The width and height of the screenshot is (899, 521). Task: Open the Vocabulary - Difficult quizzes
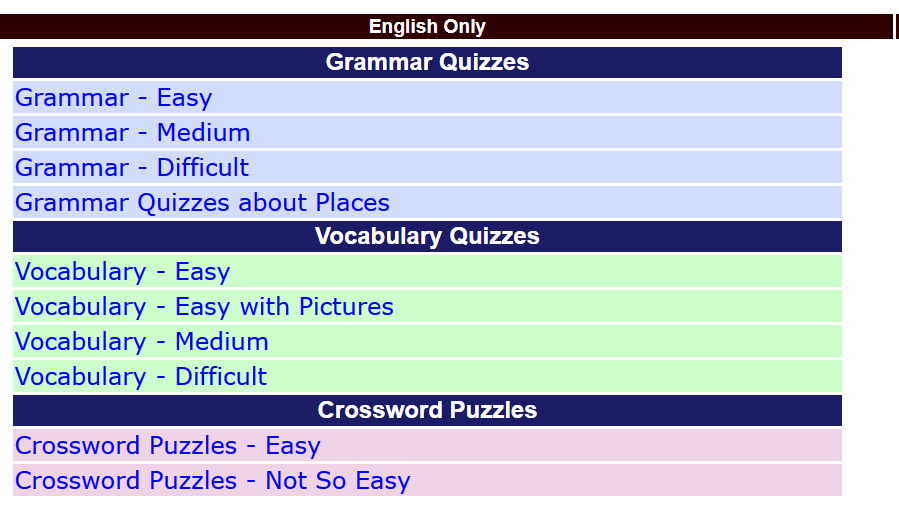(140, 377)
